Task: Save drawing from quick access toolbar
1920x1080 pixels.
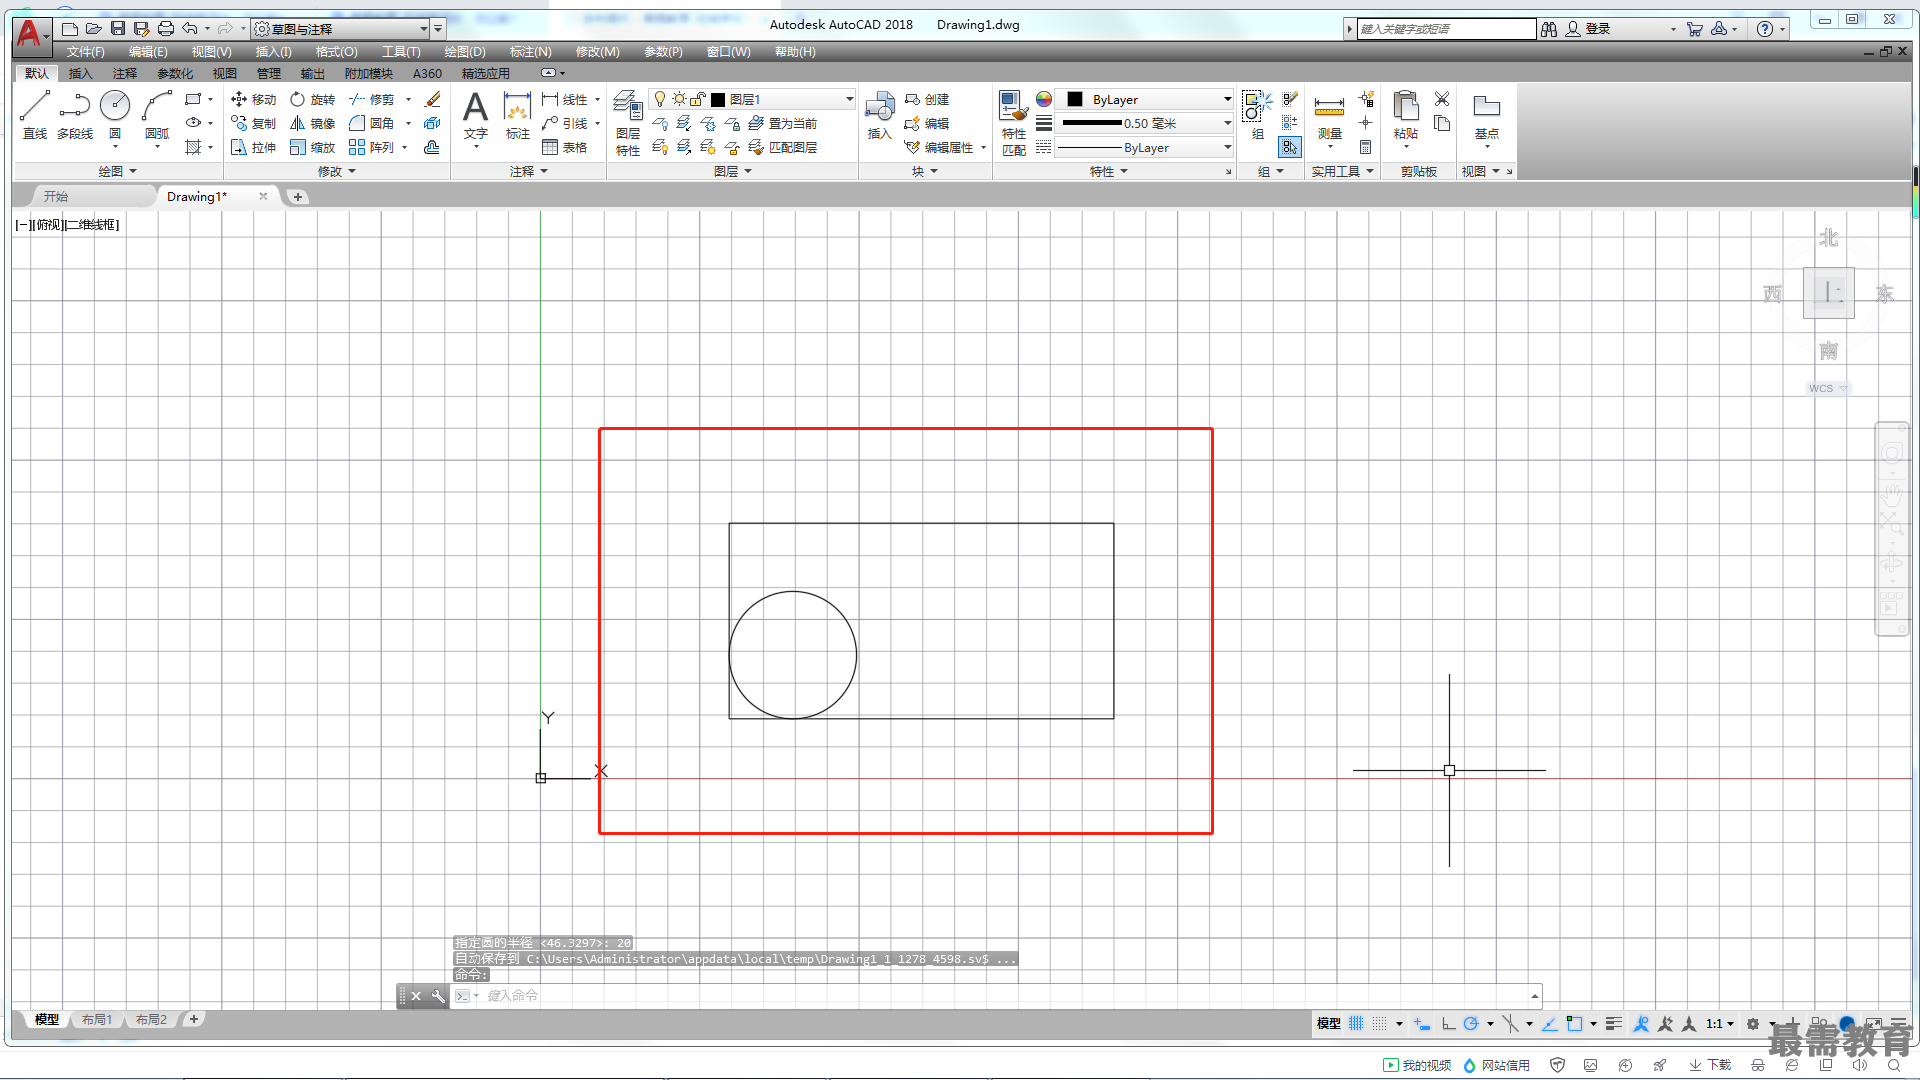Action: (x=118, y=29)
